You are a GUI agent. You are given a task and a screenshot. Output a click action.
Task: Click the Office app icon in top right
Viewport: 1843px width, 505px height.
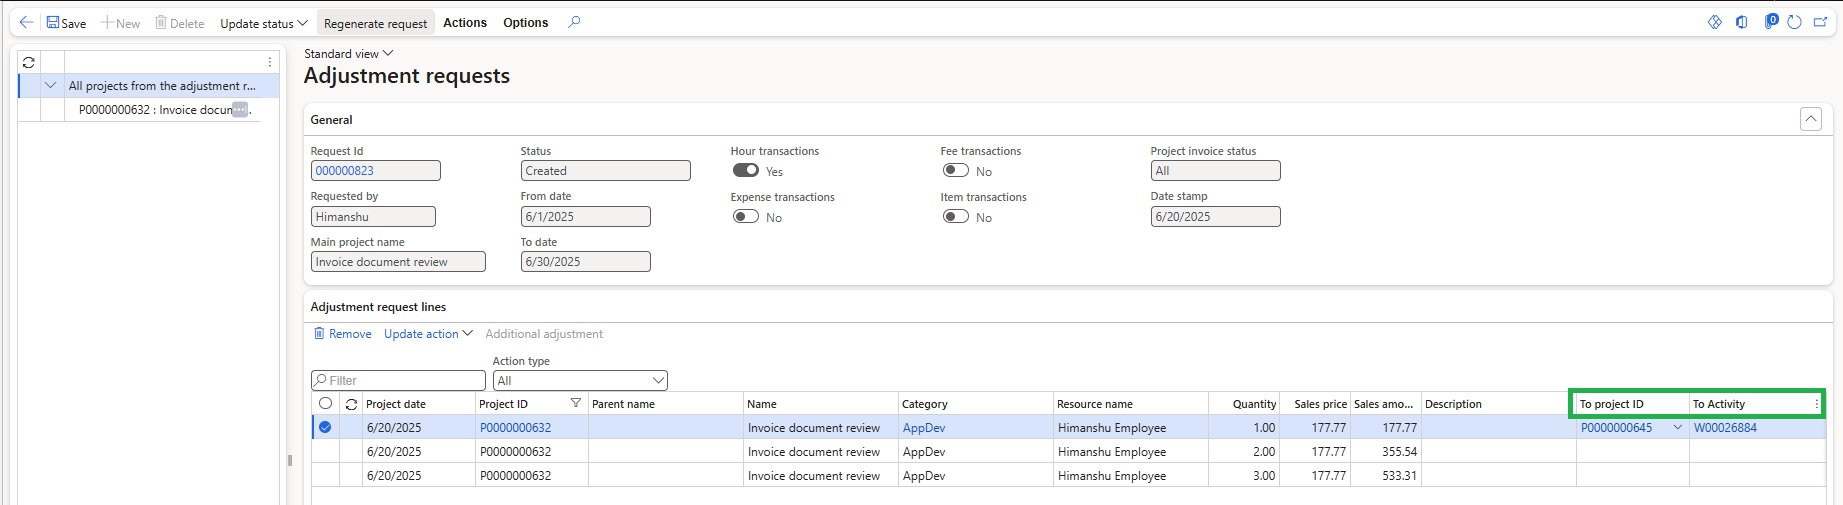tap(1741, 22)
